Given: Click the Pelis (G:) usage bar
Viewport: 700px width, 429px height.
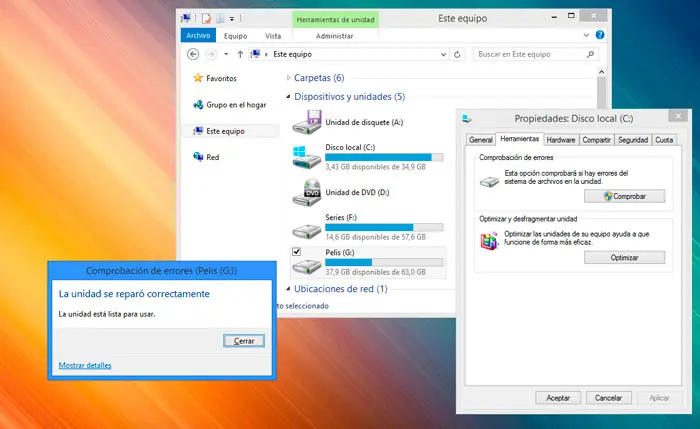Looking at the screenshot, I should 384,262.
